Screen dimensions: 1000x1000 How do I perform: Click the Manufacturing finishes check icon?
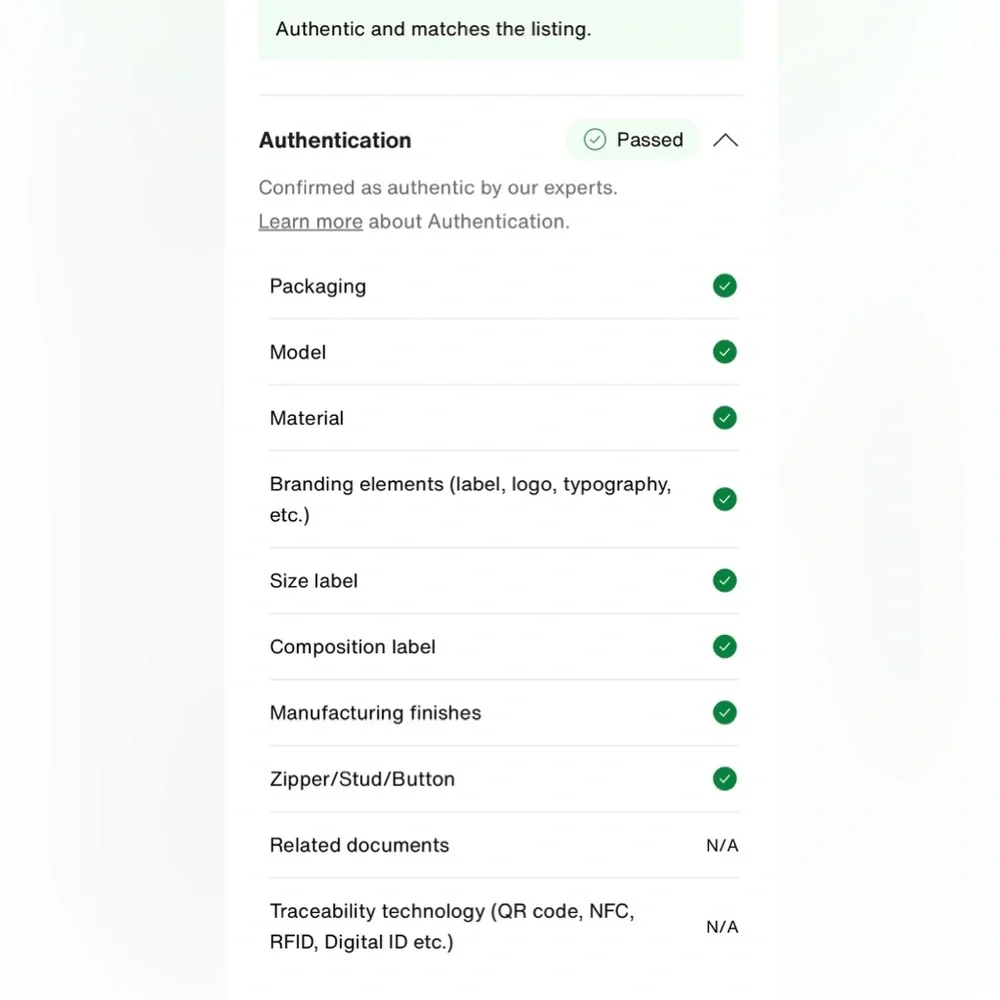725,713
